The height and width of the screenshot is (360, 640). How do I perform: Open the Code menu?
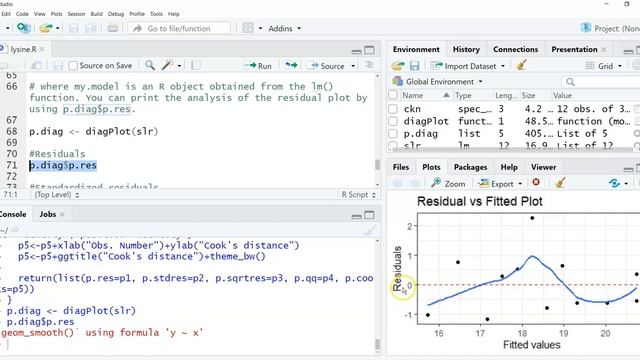tap(22, 14)
